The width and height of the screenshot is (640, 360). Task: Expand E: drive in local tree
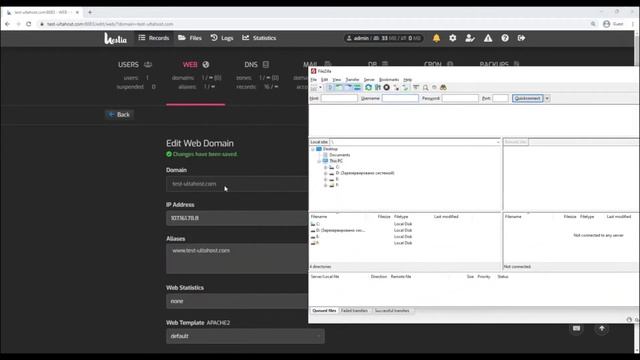tap(325, 179)
